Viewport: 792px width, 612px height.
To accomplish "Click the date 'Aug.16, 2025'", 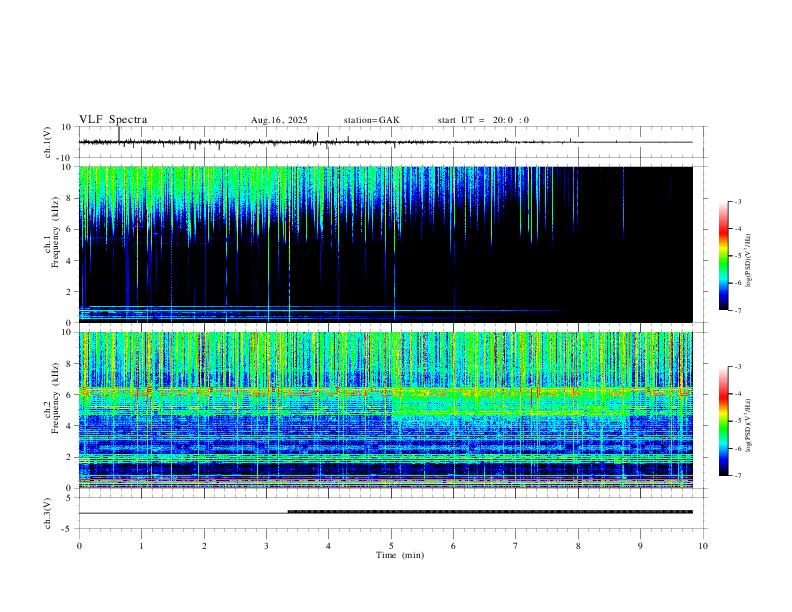I will tap(279, 120).
